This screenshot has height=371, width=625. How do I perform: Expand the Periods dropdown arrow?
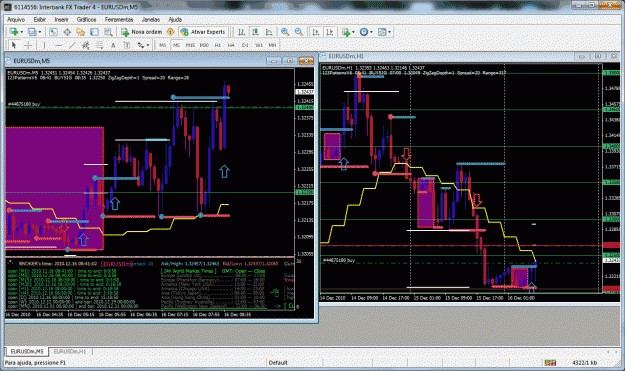pyautogui.click(x=371, y=32)
